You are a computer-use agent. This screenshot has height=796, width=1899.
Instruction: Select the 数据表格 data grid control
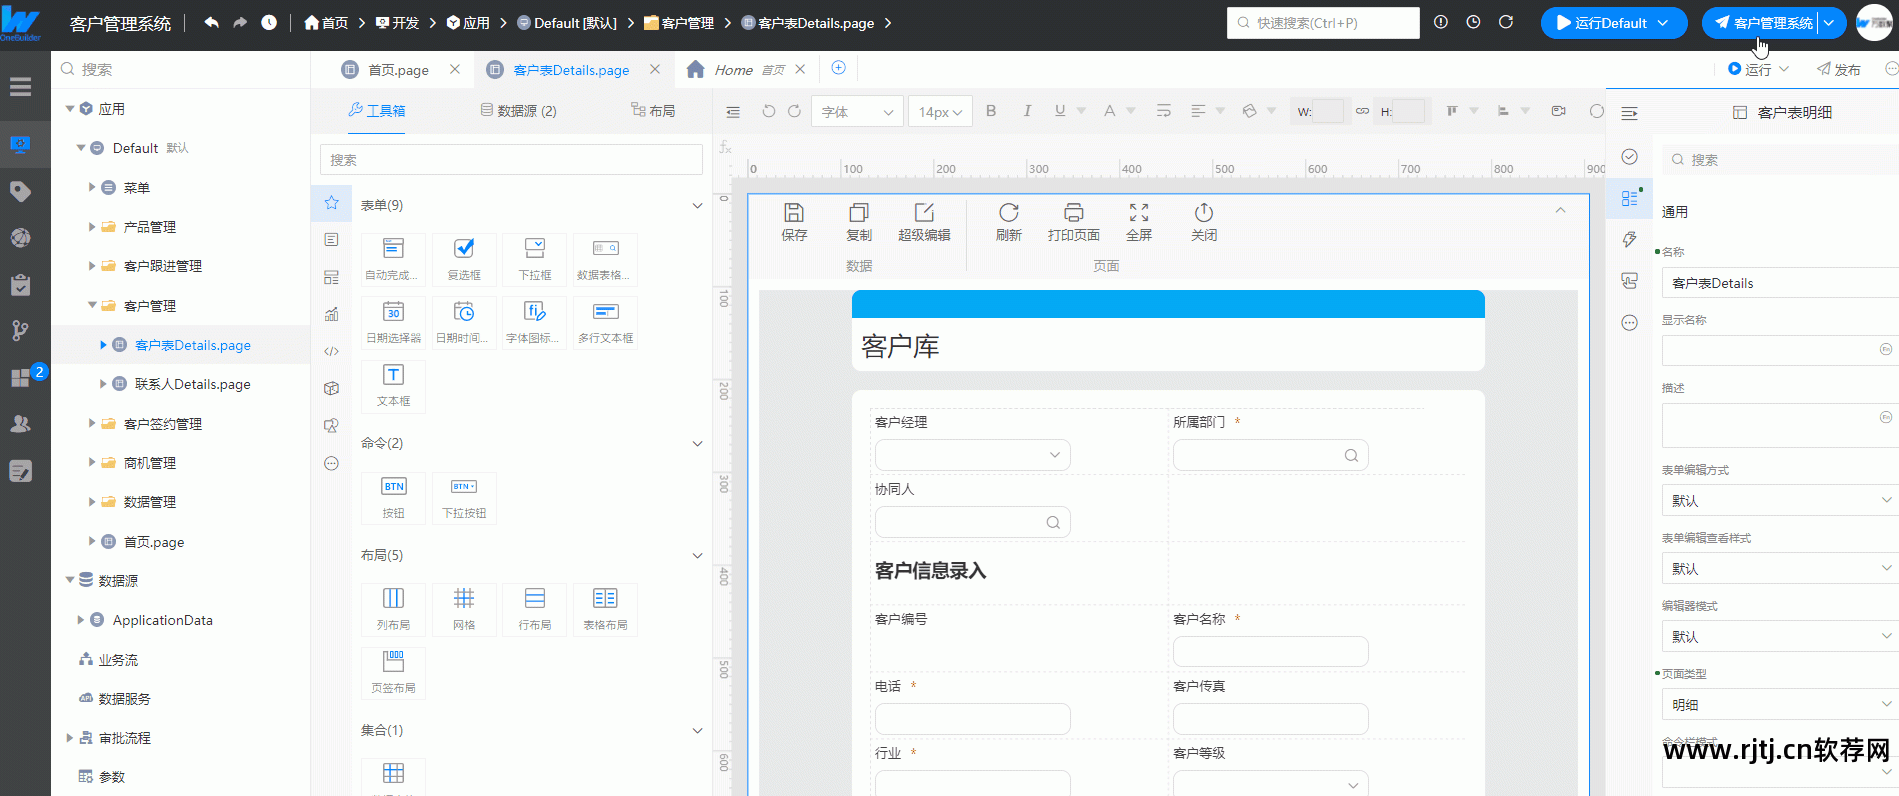(605, 259)
